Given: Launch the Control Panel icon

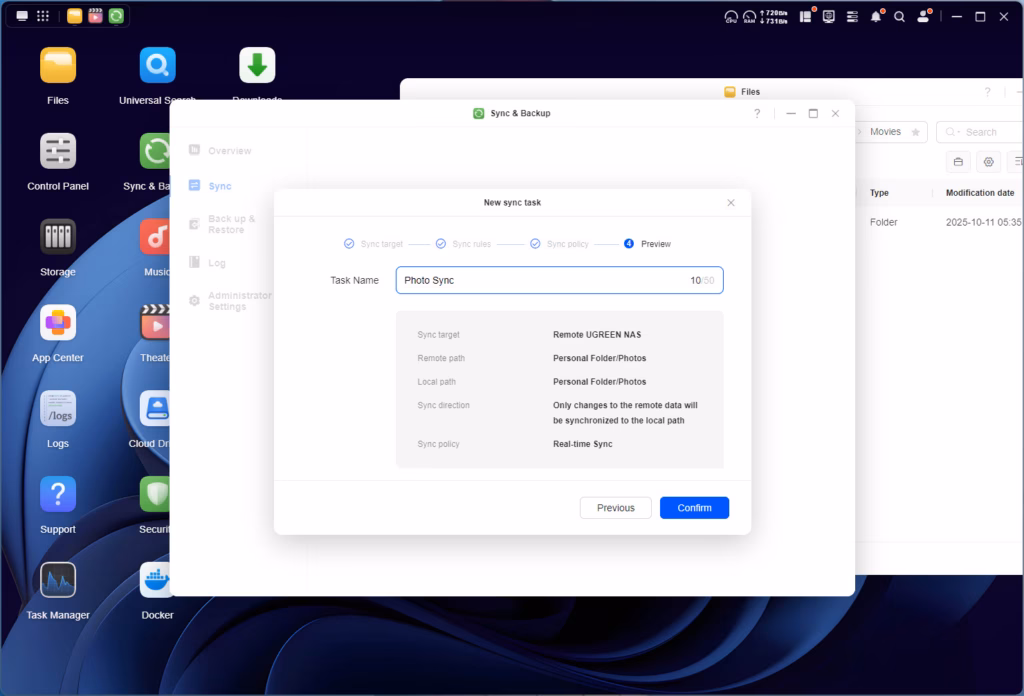Looking at the screenshot, I should [x=57, y=152].
